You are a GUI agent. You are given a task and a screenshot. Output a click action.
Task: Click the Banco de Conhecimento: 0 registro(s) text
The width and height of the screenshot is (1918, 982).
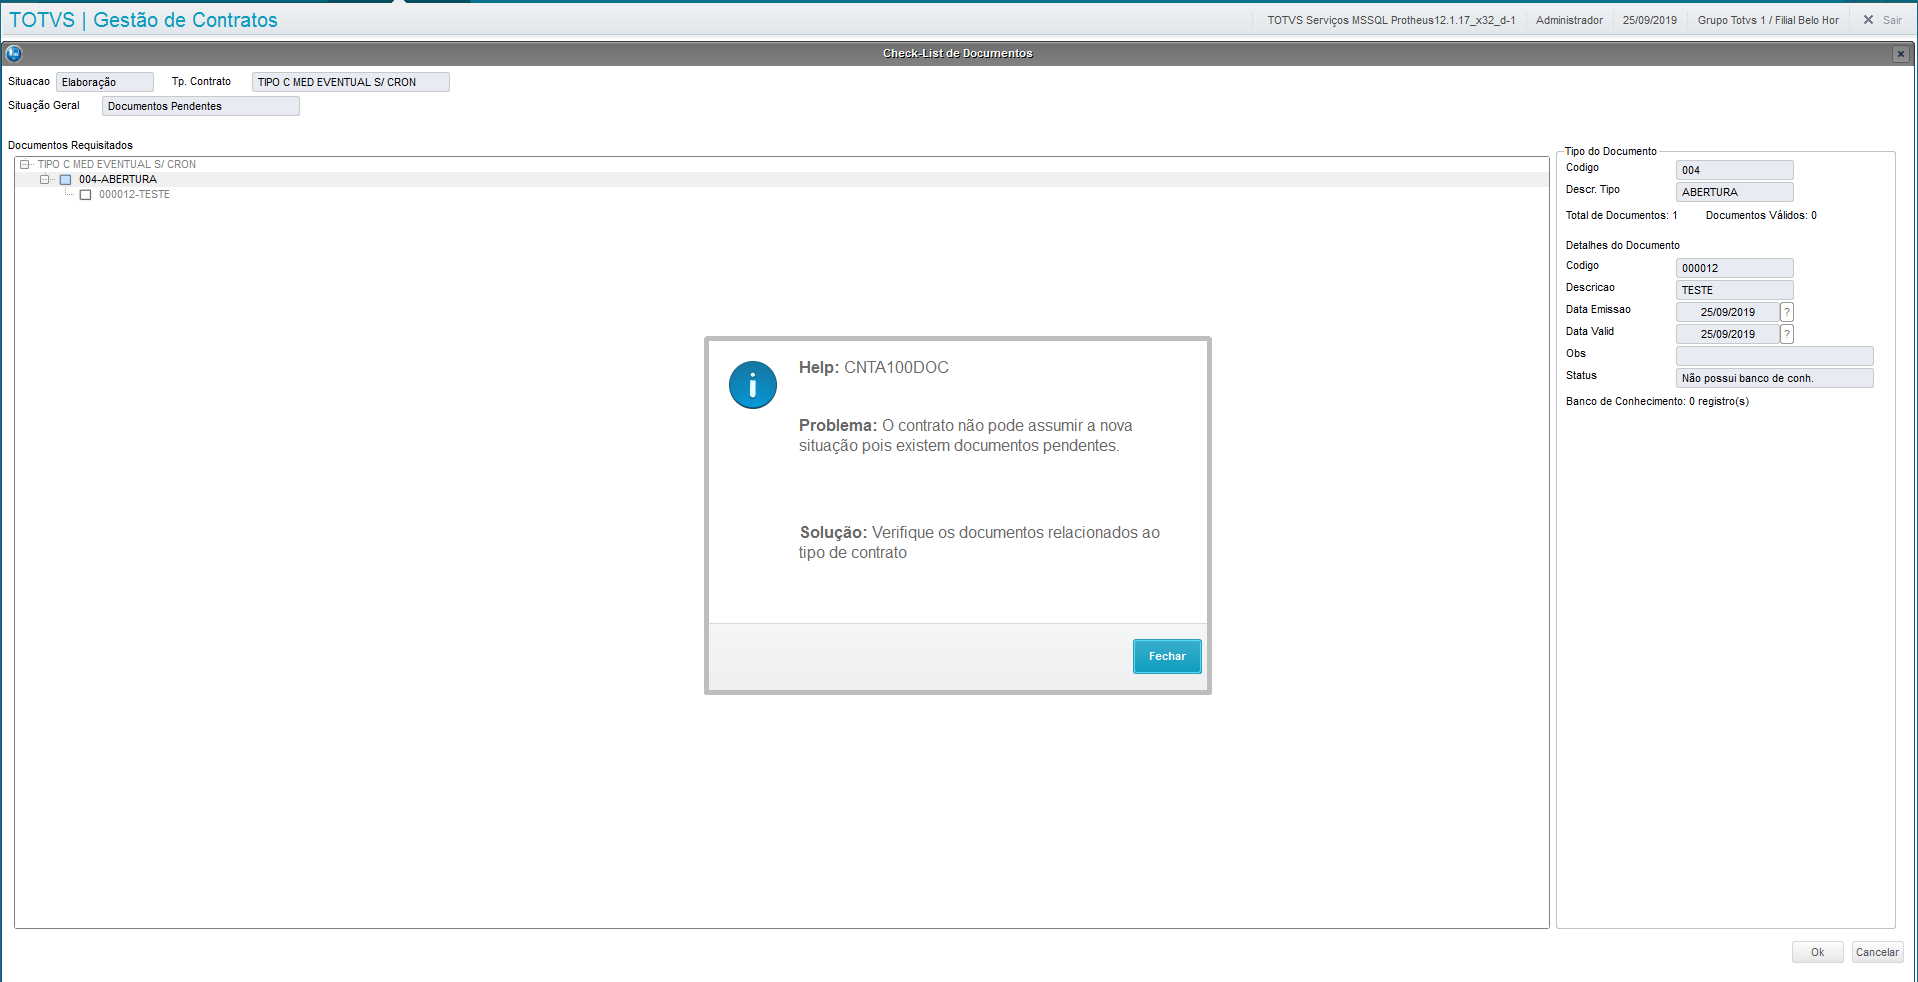point(1657,402)
